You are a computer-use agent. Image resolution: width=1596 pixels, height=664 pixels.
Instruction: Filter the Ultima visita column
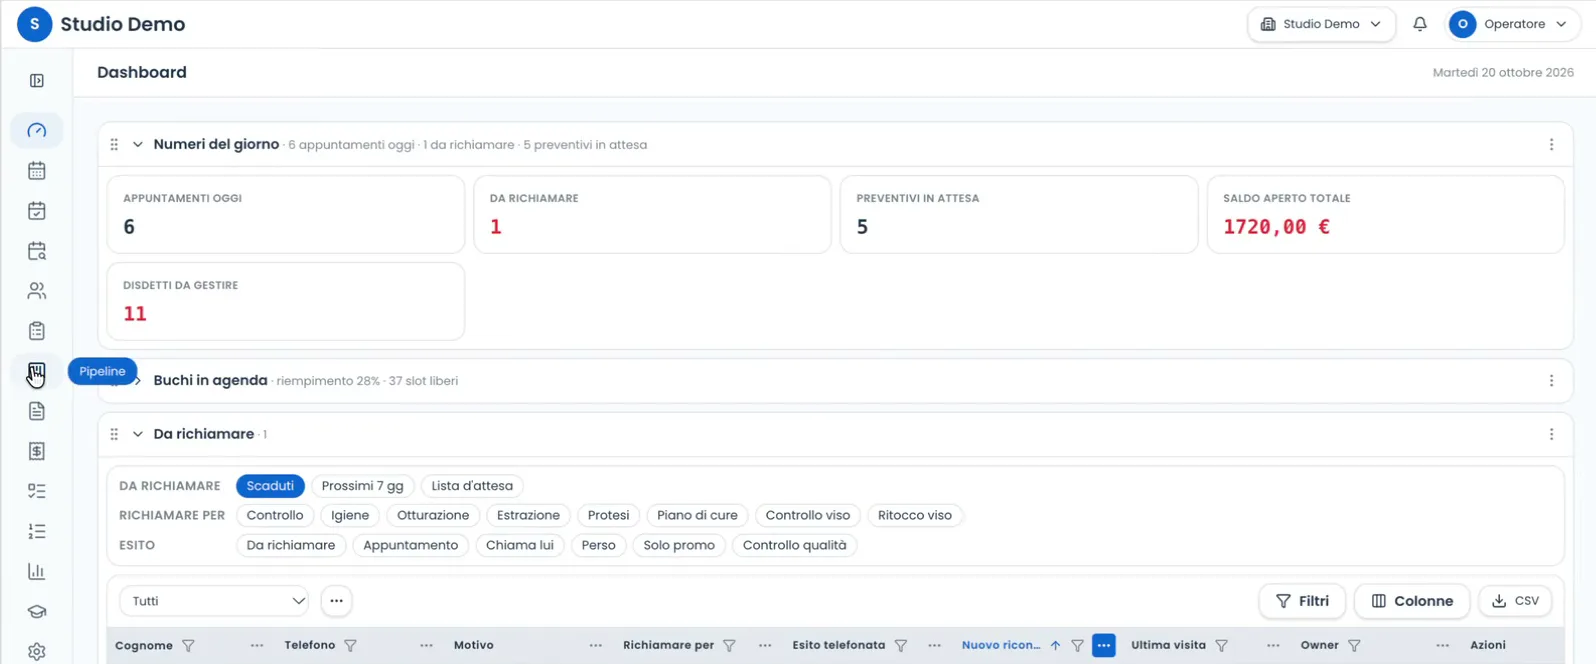(x=1221, y=646)
